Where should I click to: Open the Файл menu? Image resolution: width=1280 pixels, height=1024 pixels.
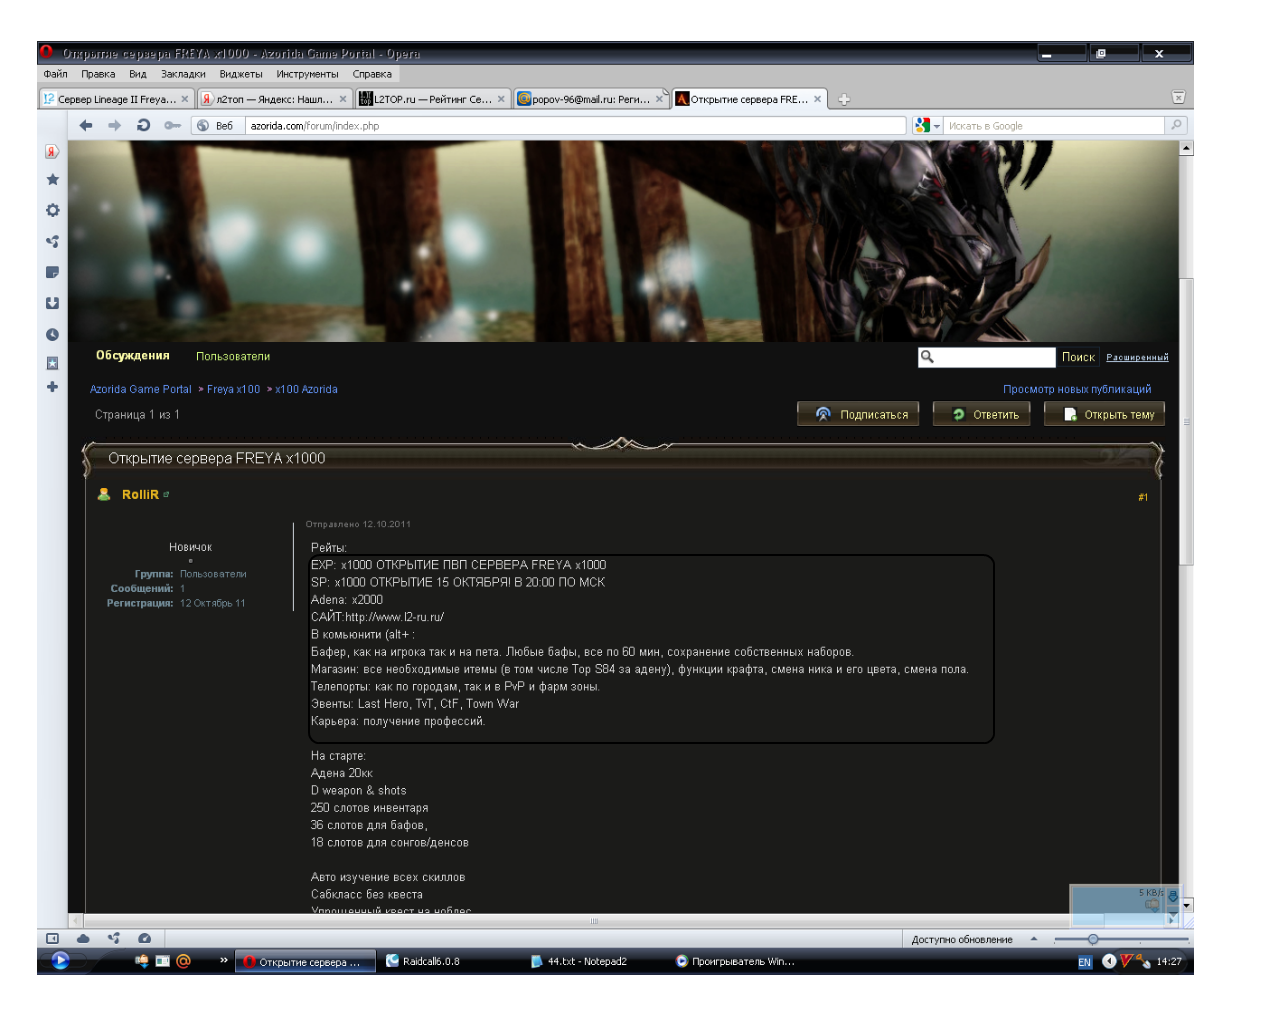coord(55,74)
